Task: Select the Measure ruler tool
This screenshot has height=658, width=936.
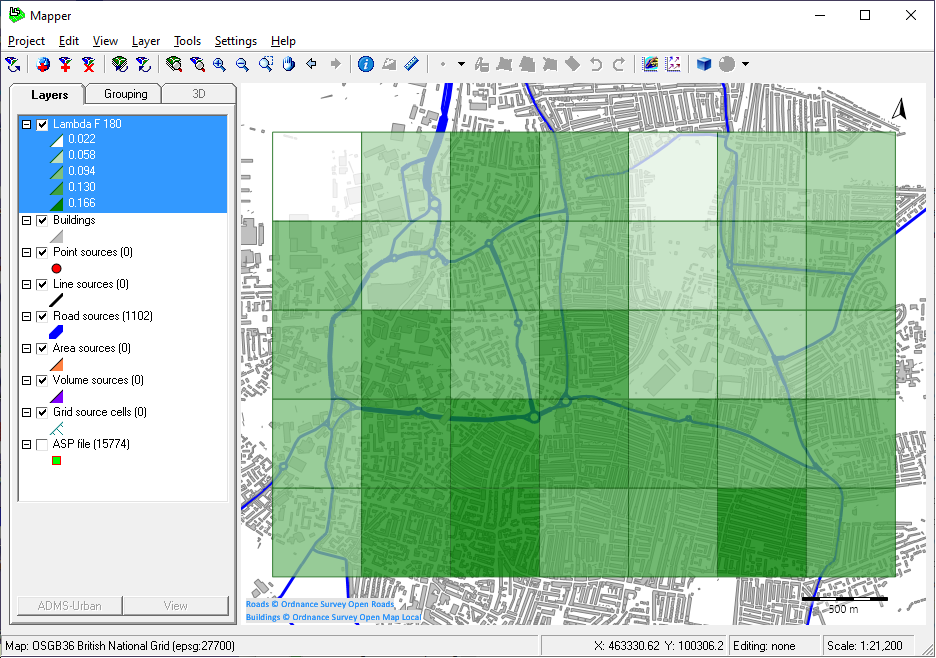Action: (x=412, y=64)
